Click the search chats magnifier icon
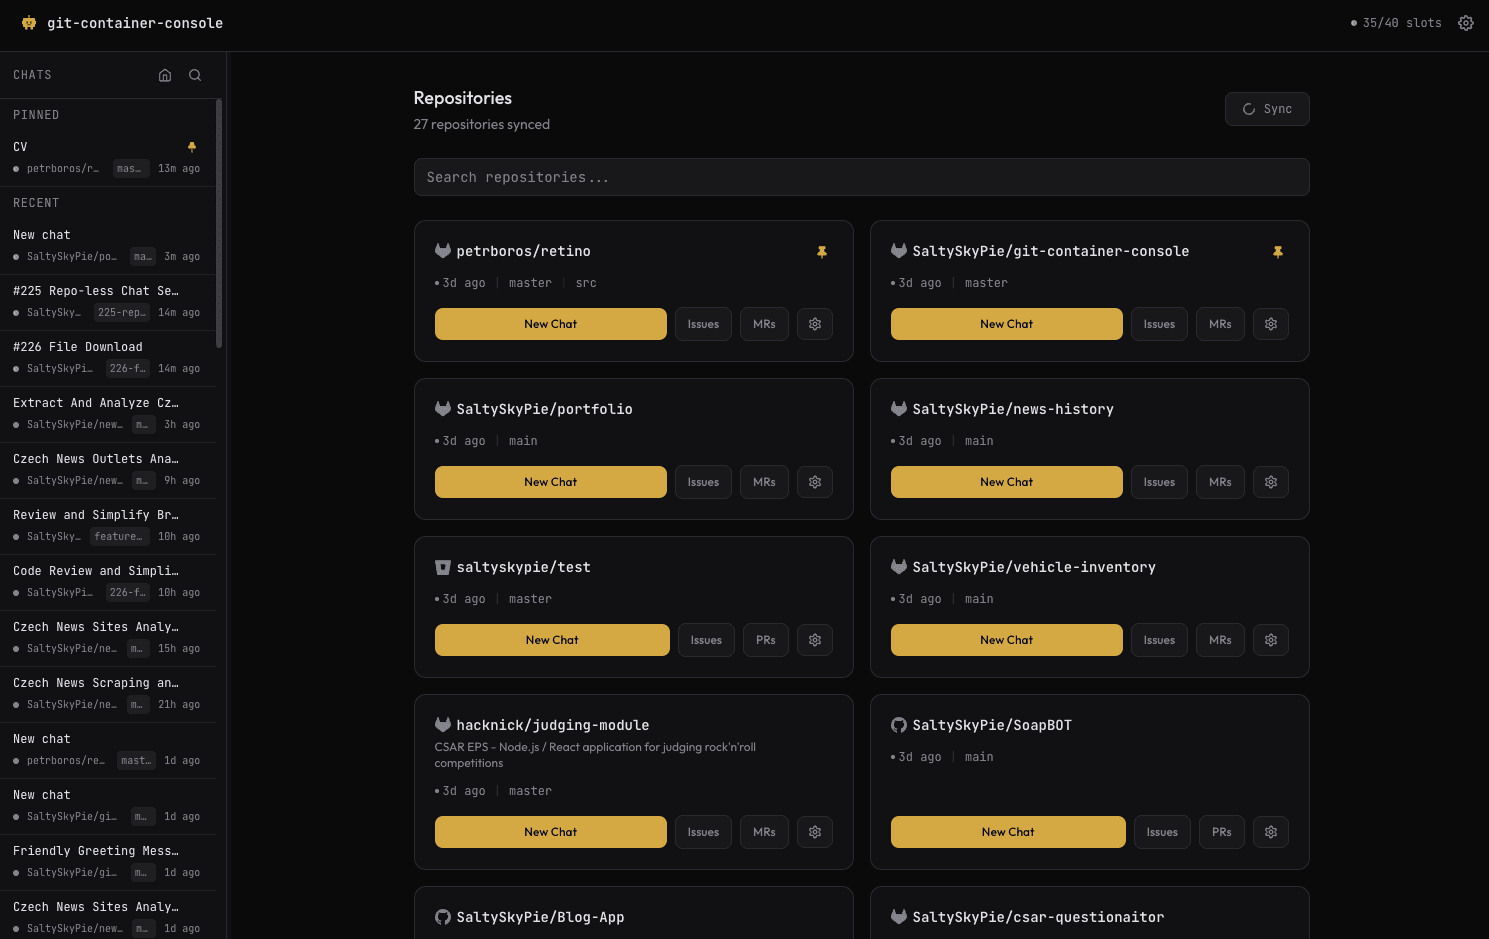Image resolution: width=1489 pixels, height=939 pixels. [x=195, y=75]
